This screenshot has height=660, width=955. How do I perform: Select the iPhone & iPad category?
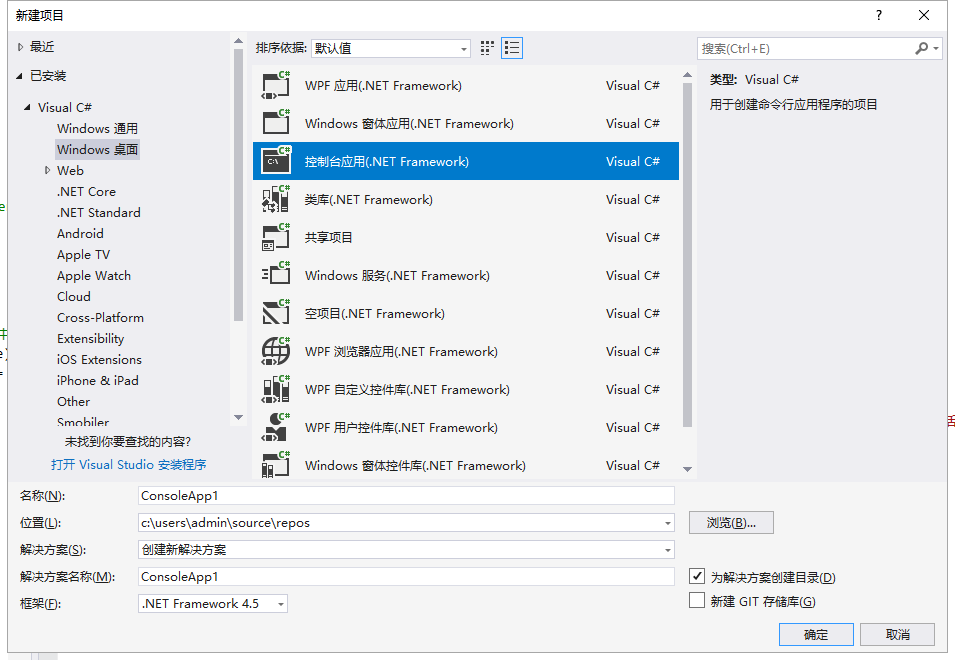[x=98, y=381]
